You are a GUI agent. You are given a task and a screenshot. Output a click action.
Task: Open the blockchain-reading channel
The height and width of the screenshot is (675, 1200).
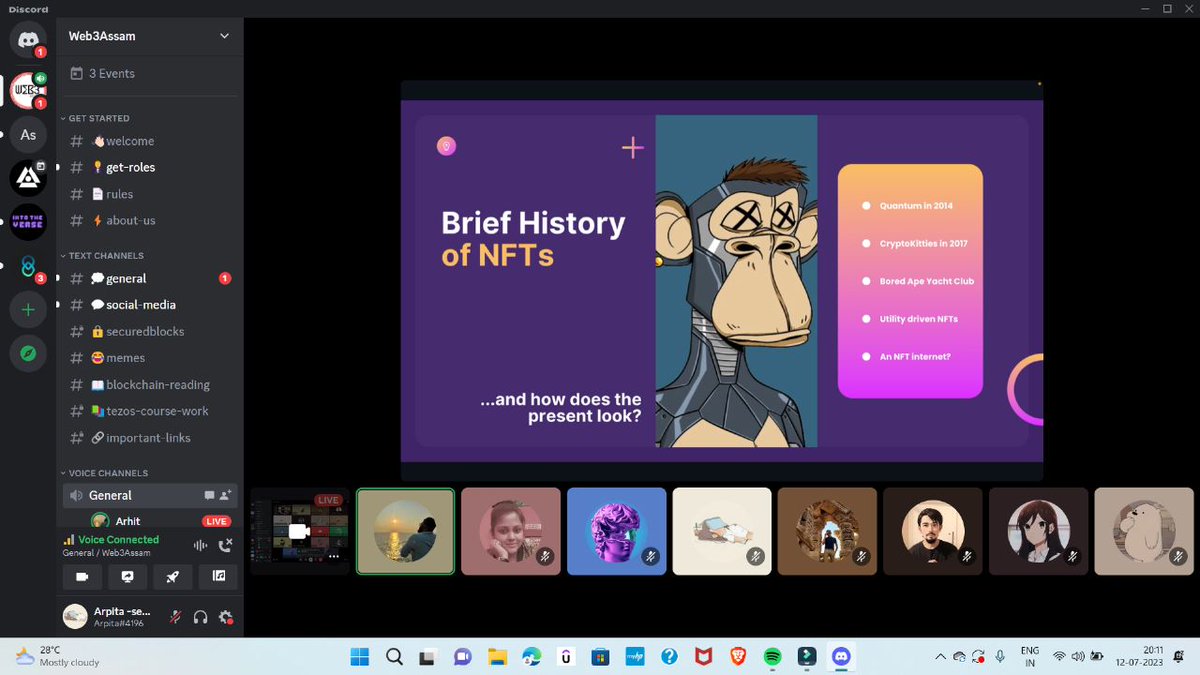tap(150, 385)
